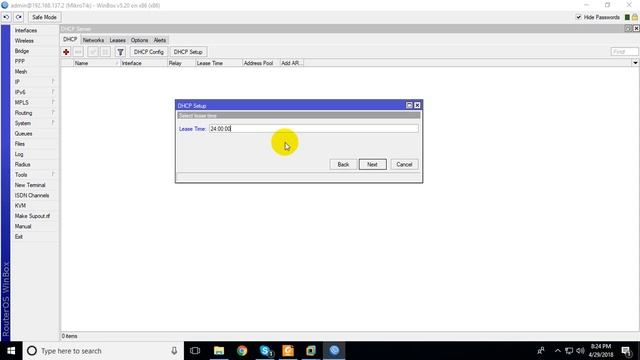Viewport: 640px width, 360px height.
Task: Close the DHCP Setup dialog
Action: pos(417,105)
